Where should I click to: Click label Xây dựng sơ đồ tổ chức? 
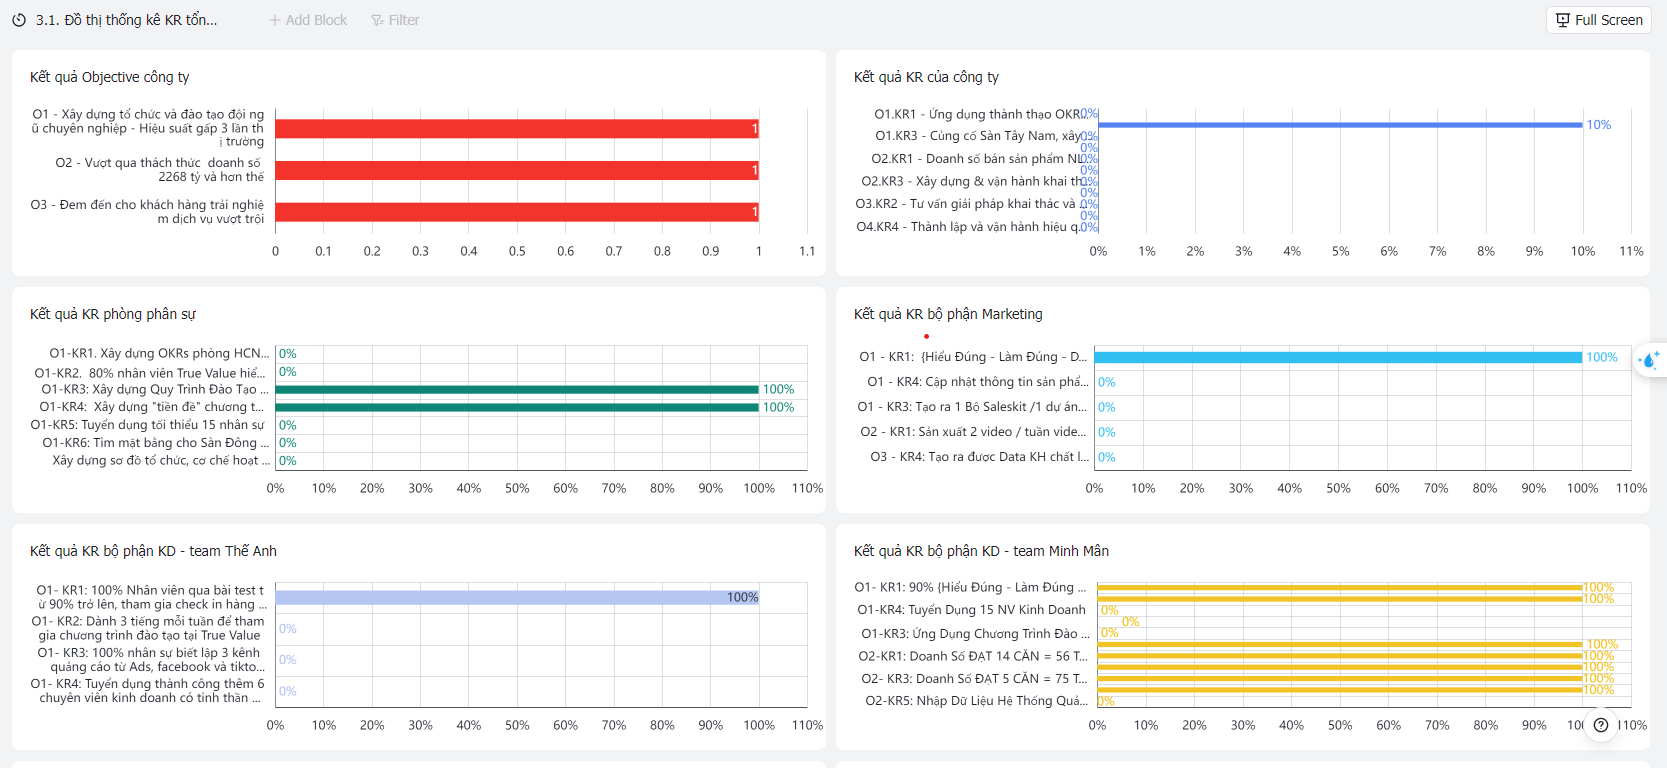[161, 461]
